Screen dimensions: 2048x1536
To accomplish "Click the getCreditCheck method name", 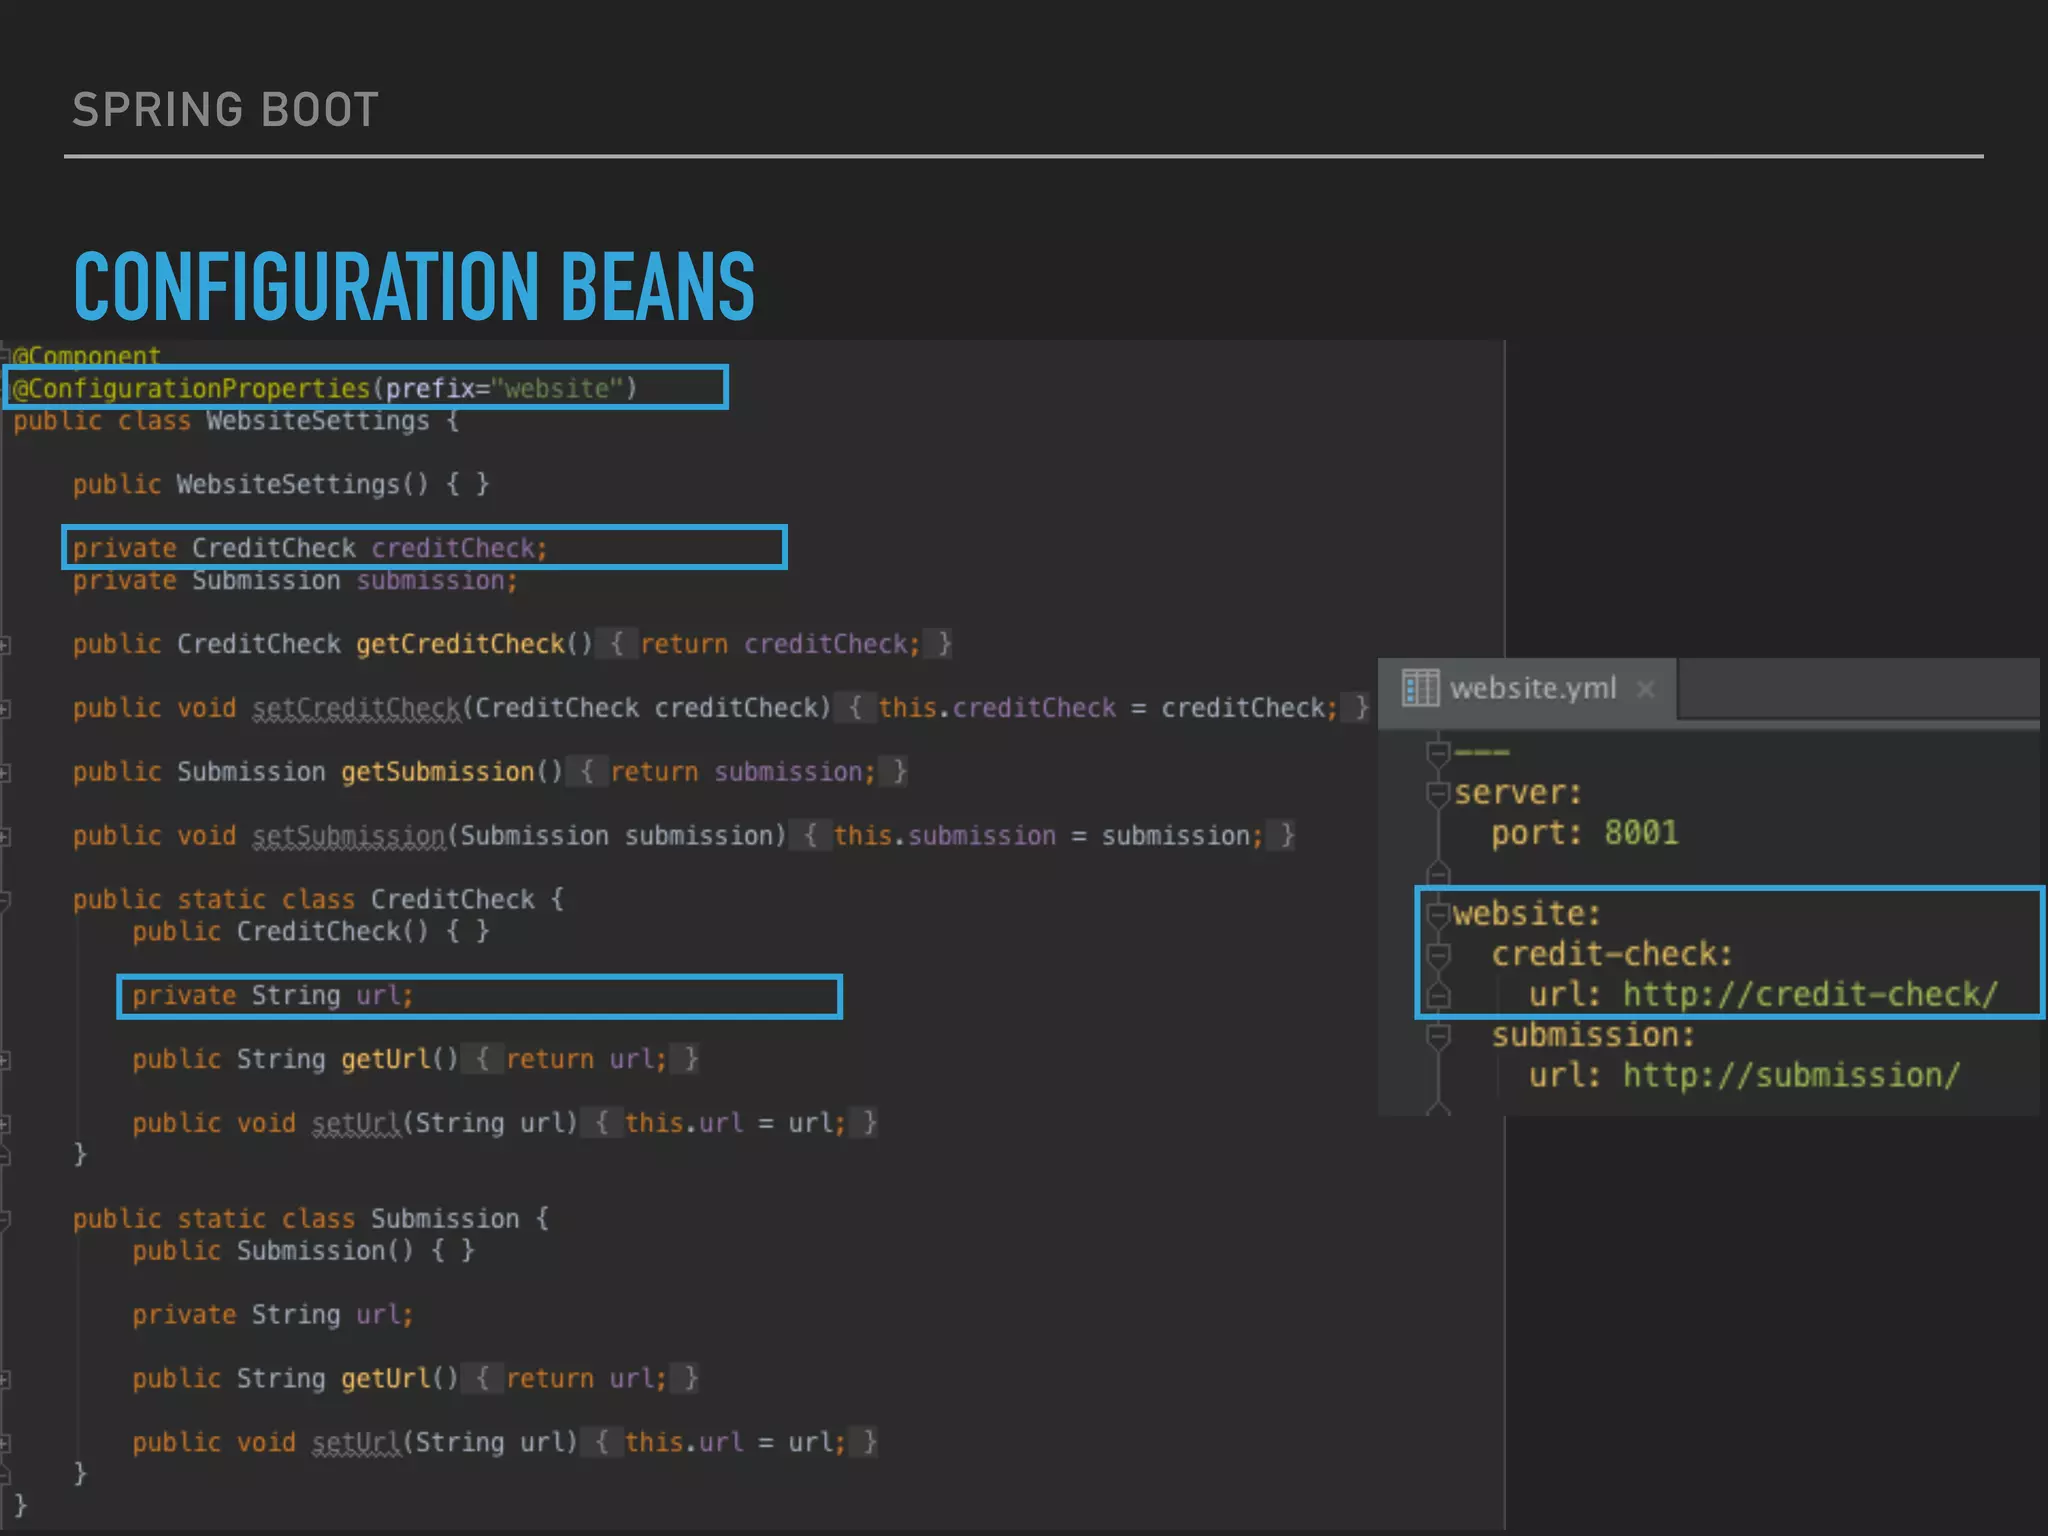I will (x=460, y=644).
